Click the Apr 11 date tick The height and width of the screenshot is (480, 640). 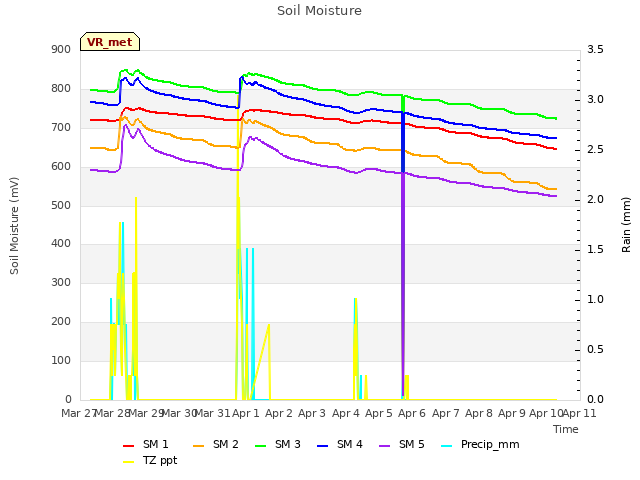tap(580, 413)
